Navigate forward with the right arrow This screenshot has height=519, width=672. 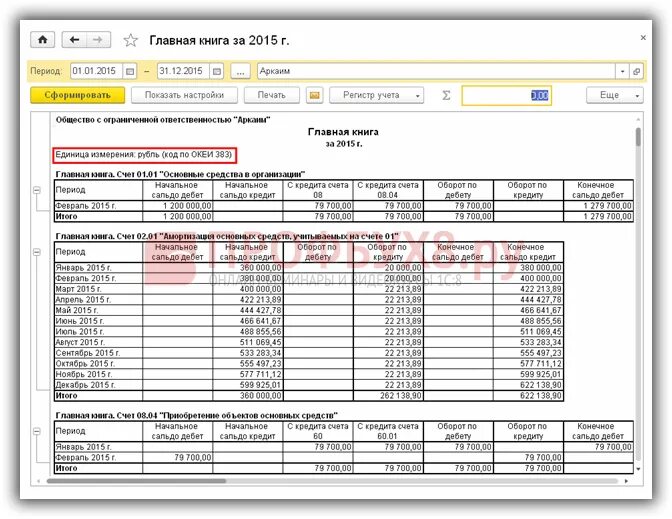click(99, 40)
